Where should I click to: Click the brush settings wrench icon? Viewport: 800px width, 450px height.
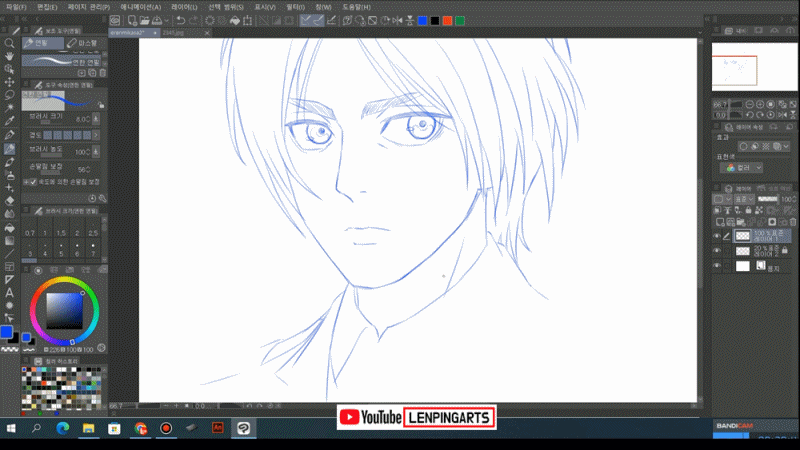[x=103, y=198]
